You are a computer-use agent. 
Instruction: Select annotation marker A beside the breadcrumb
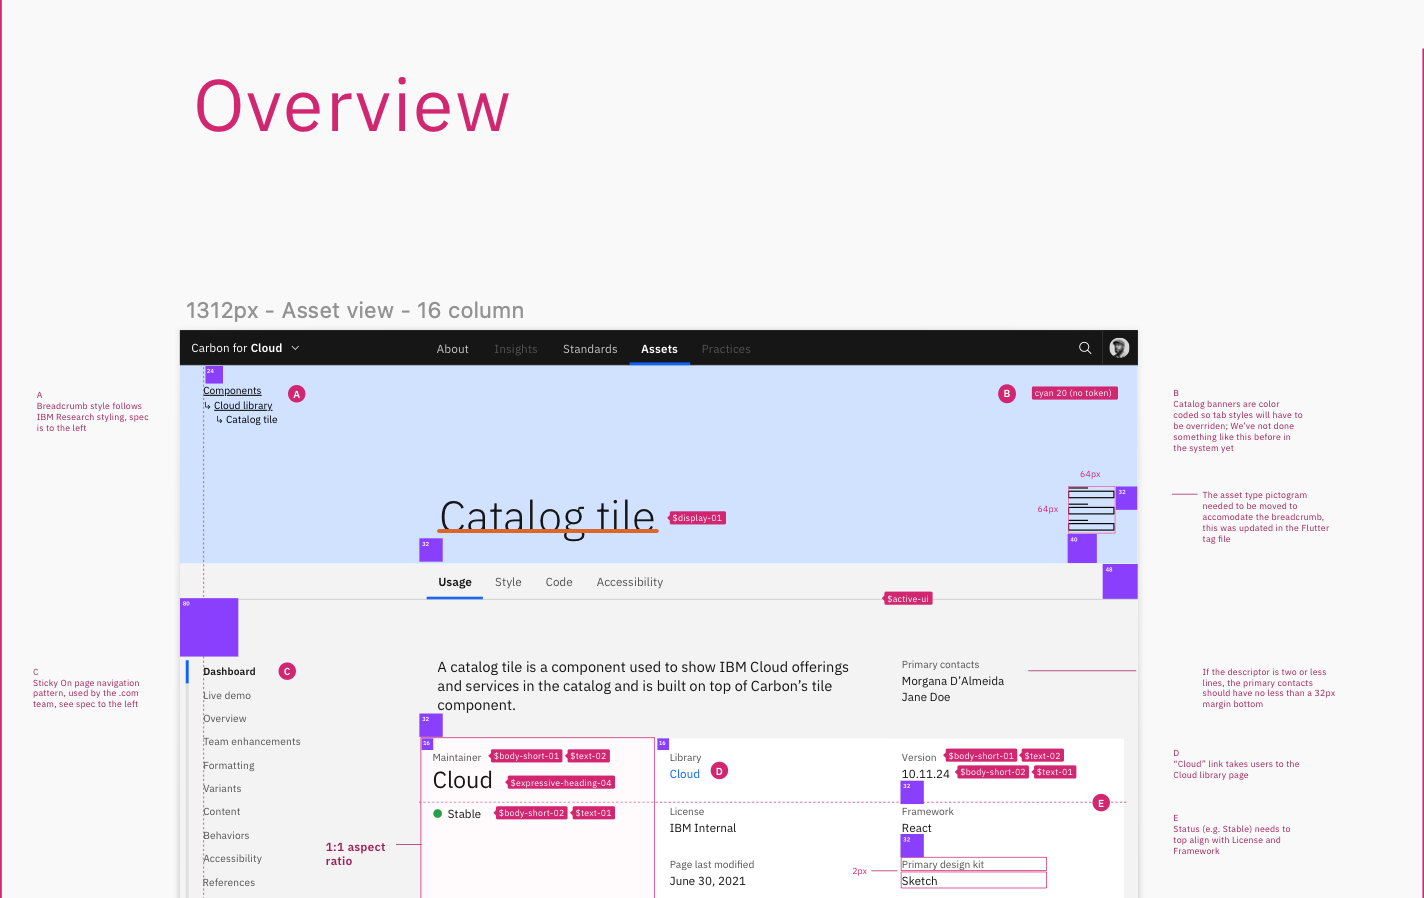pyautogui.click(x=297, y=394)
